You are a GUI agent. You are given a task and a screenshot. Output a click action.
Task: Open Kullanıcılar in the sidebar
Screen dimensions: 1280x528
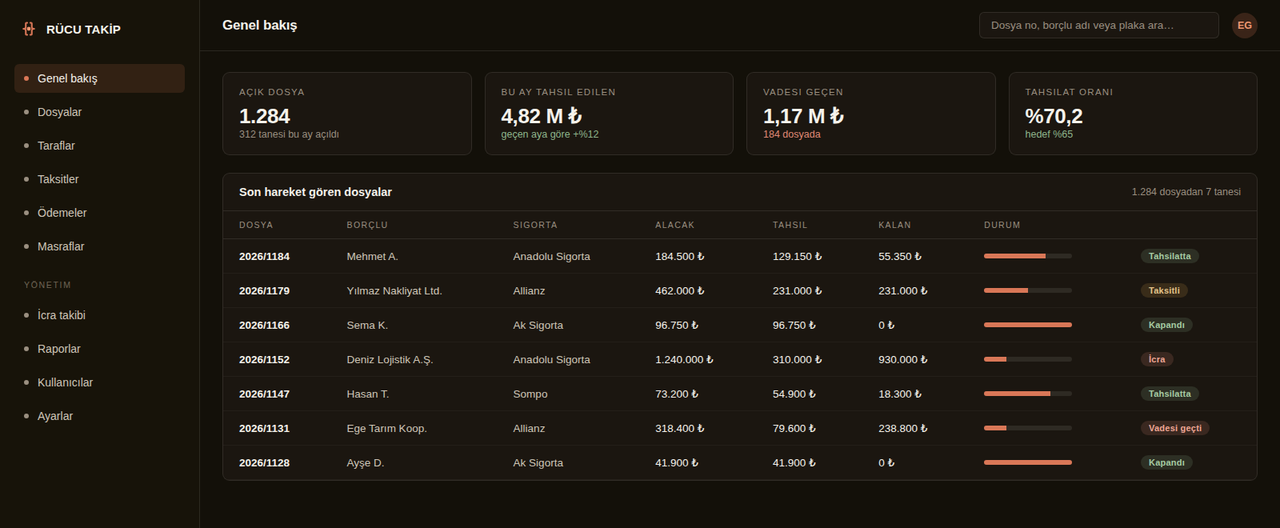[99, 382]
